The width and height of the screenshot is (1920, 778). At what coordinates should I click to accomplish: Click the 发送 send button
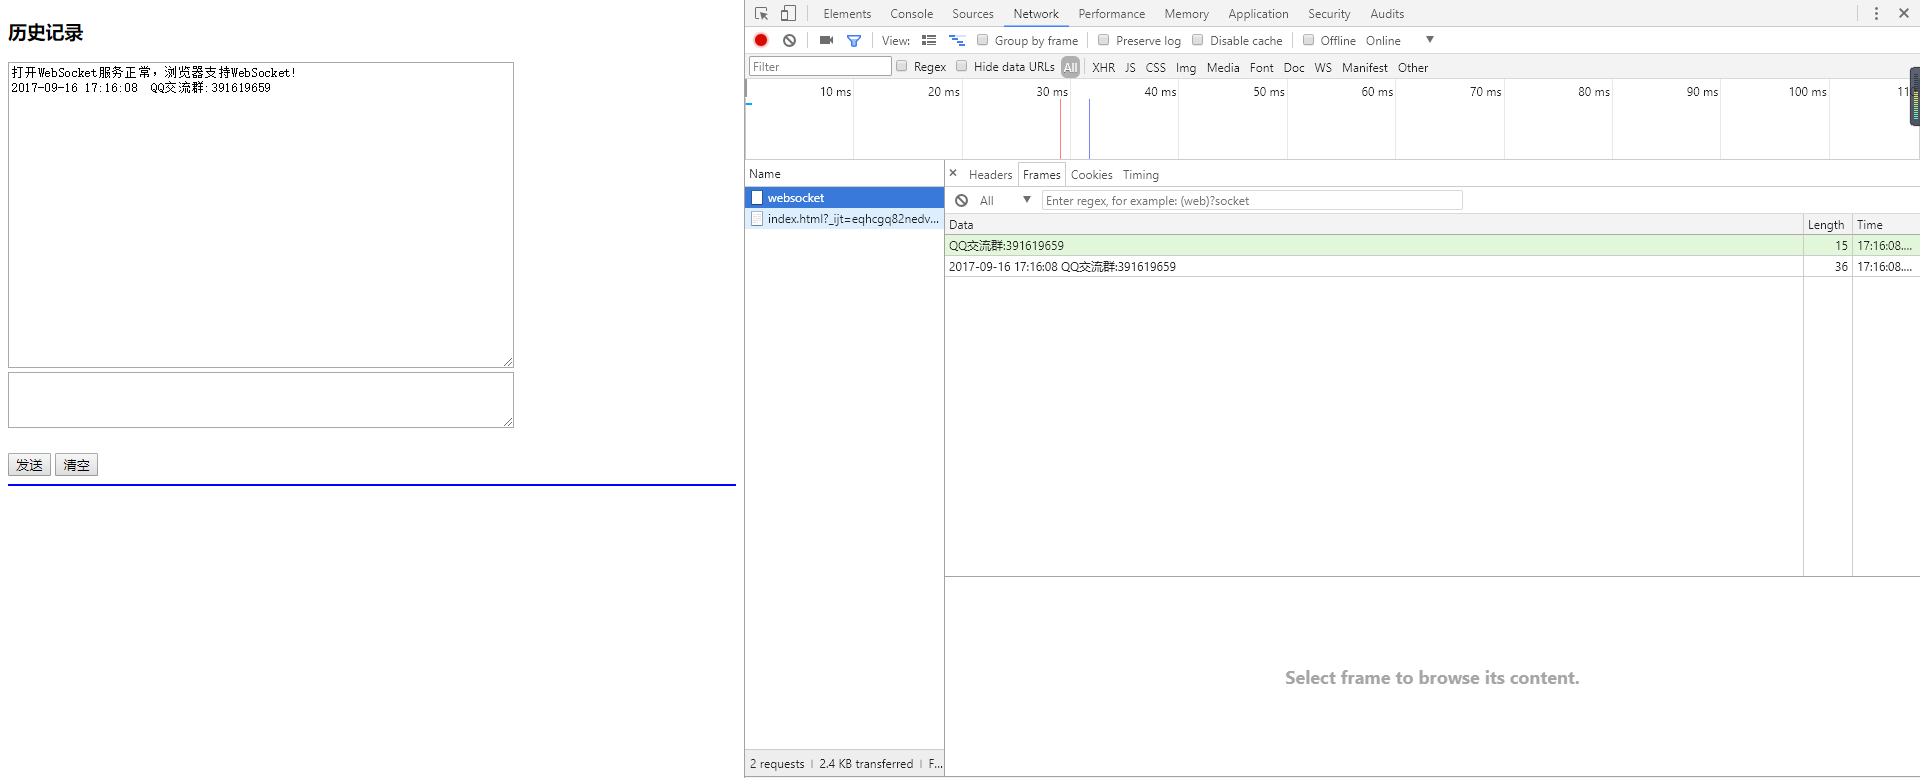pyautogui.click(x=29, y=465)
